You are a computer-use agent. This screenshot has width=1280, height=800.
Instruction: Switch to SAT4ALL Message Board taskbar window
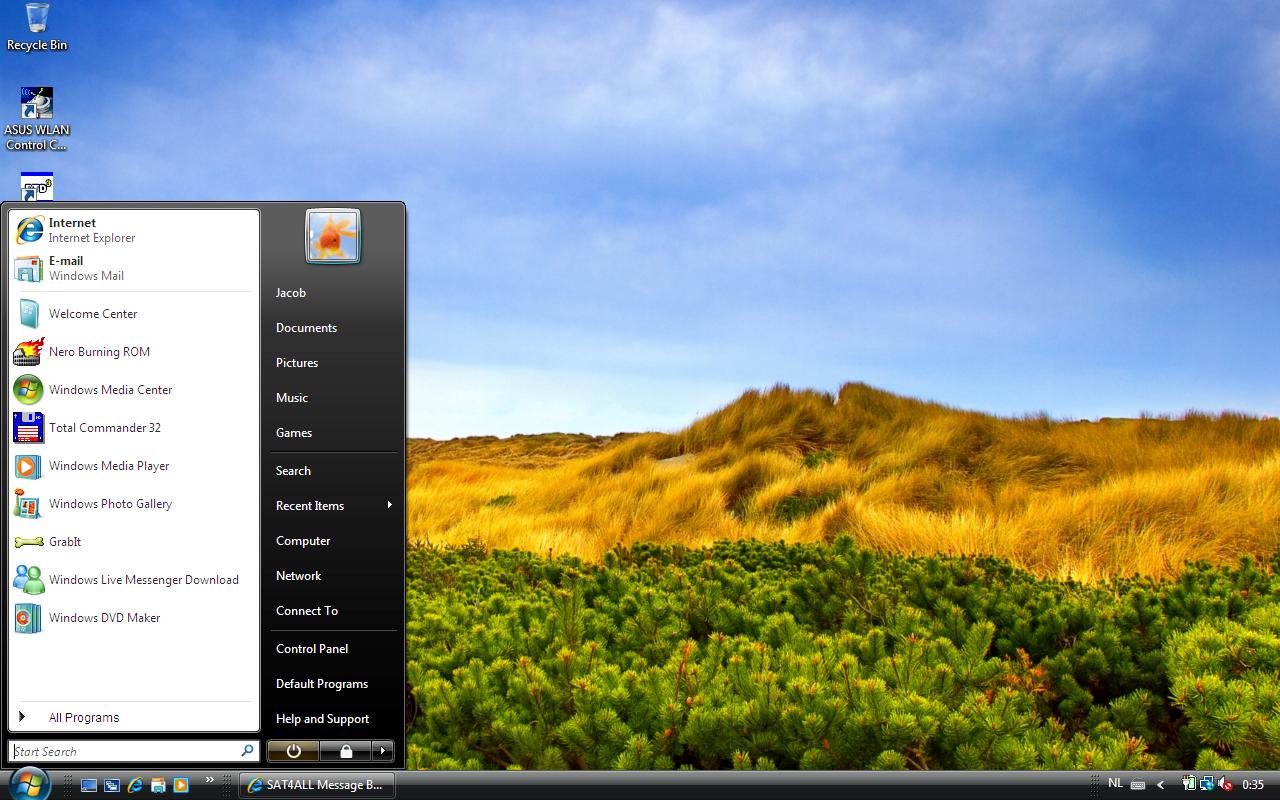point(317,785)
